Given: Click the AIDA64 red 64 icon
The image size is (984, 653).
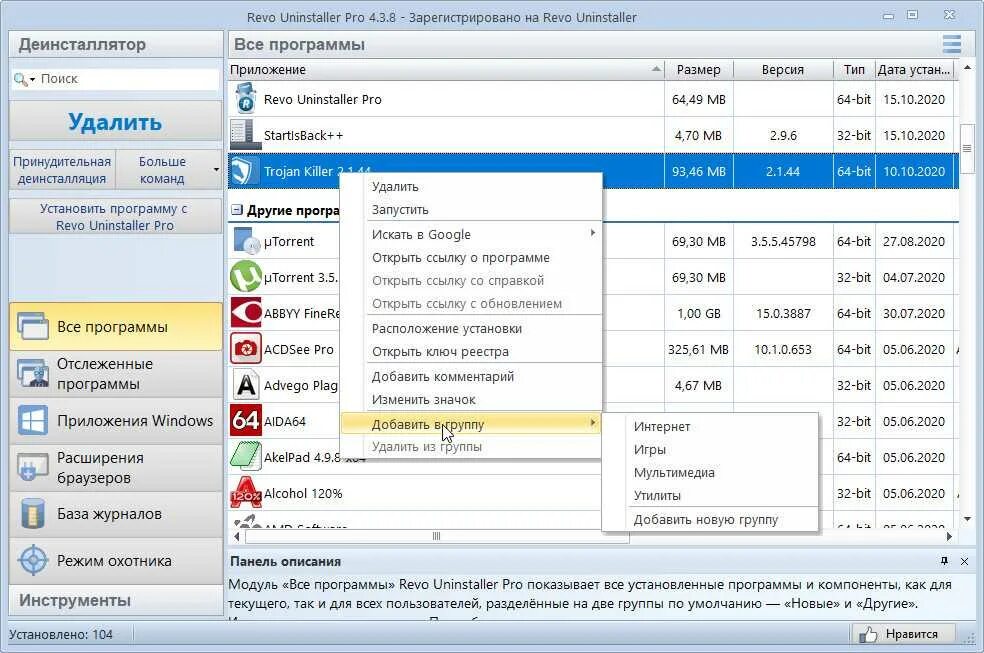Looking at the screenshot, I should click(x=245, y=421).
